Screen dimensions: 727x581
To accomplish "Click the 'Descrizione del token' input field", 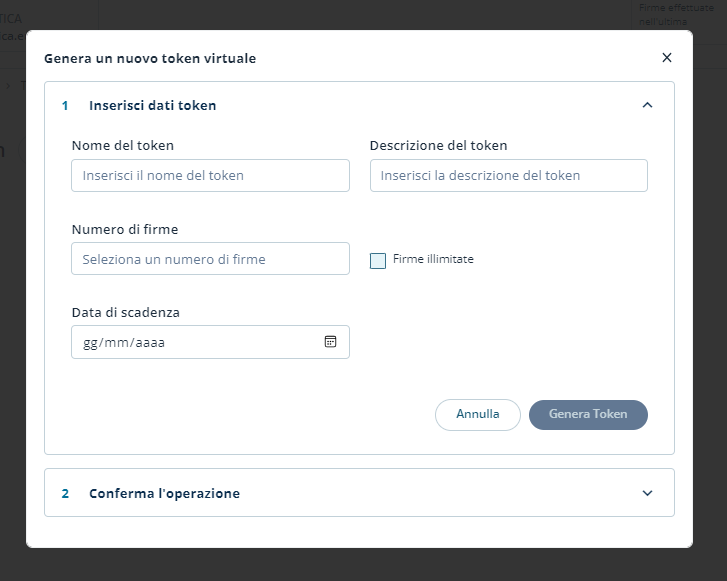I will pos(508,175).
